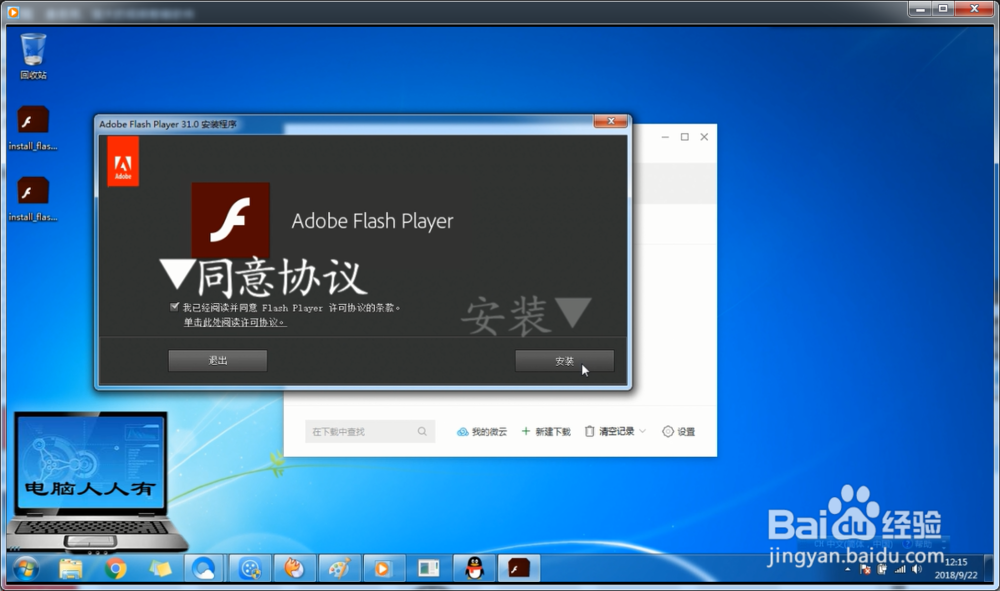Viewport: 1000px width, 591px height.
Task: Click the Show Desktop strip at taskbar end
Action: tap(989, 568)
